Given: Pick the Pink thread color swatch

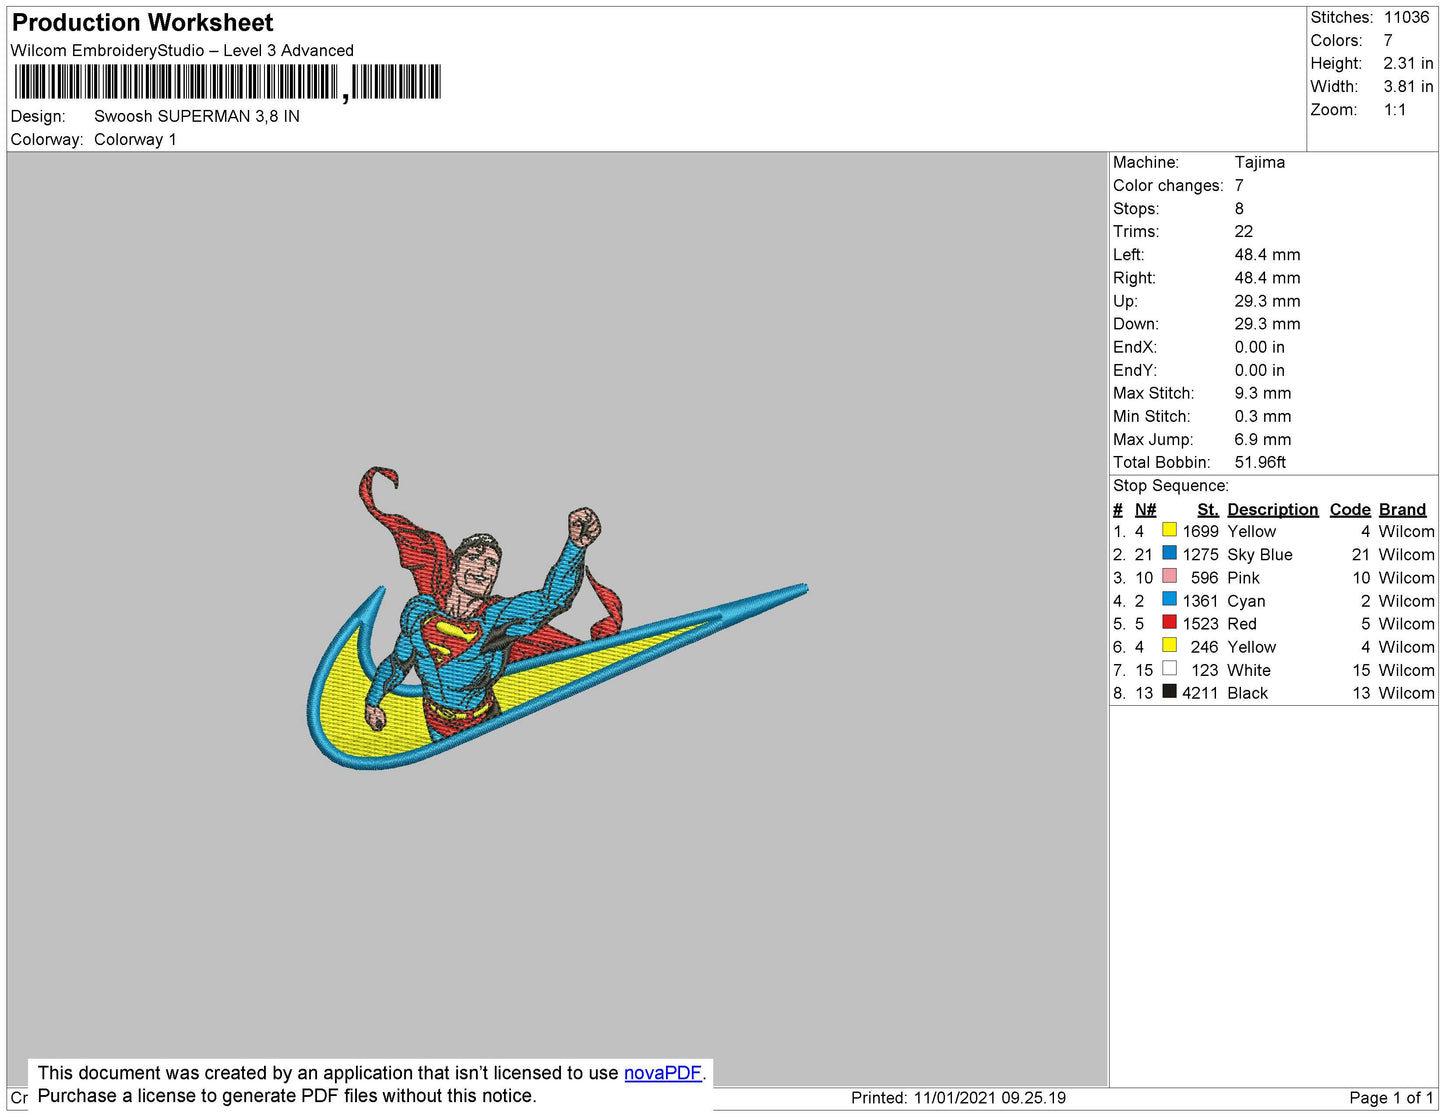Looking at the screenshot, I should (1169, 576).
